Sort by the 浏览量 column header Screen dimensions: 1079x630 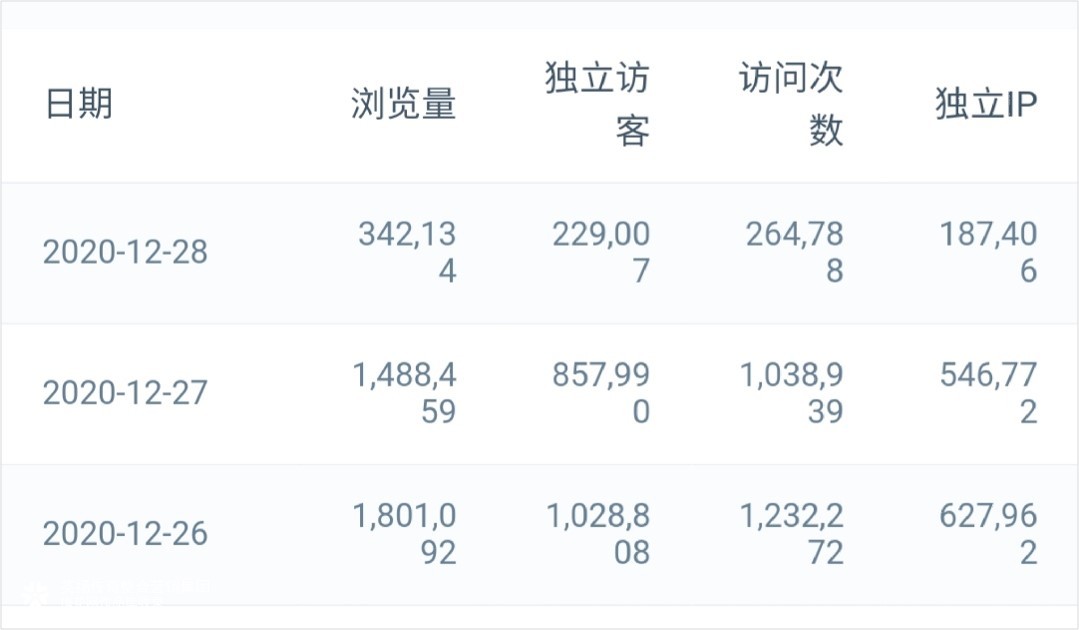click(x=403, y=104)
